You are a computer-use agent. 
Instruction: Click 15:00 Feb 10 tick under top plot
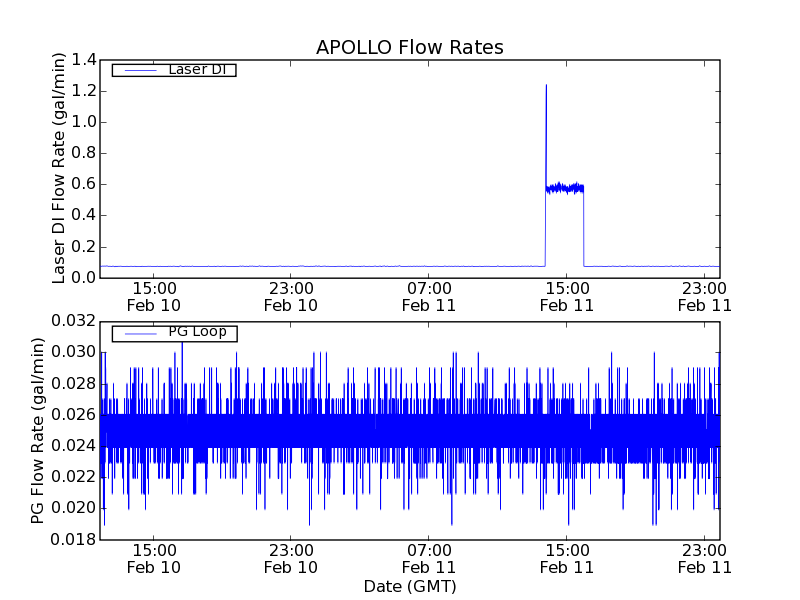(153, 296)
